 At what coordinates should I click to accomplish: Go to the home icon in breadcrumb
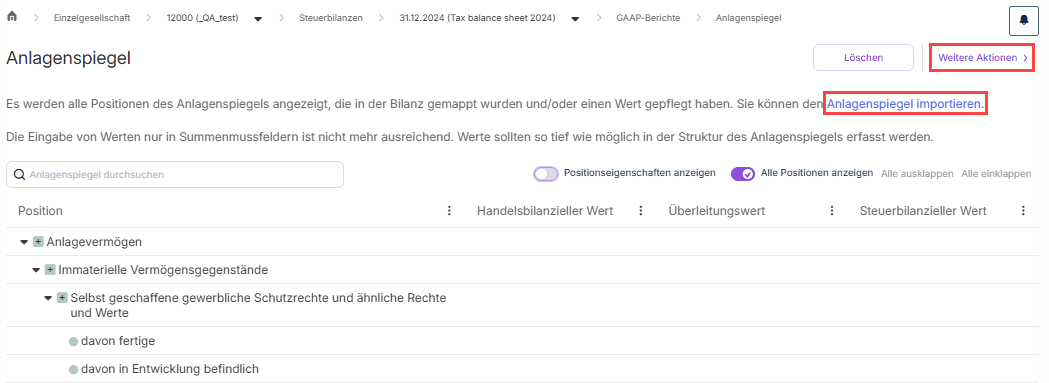11,18
